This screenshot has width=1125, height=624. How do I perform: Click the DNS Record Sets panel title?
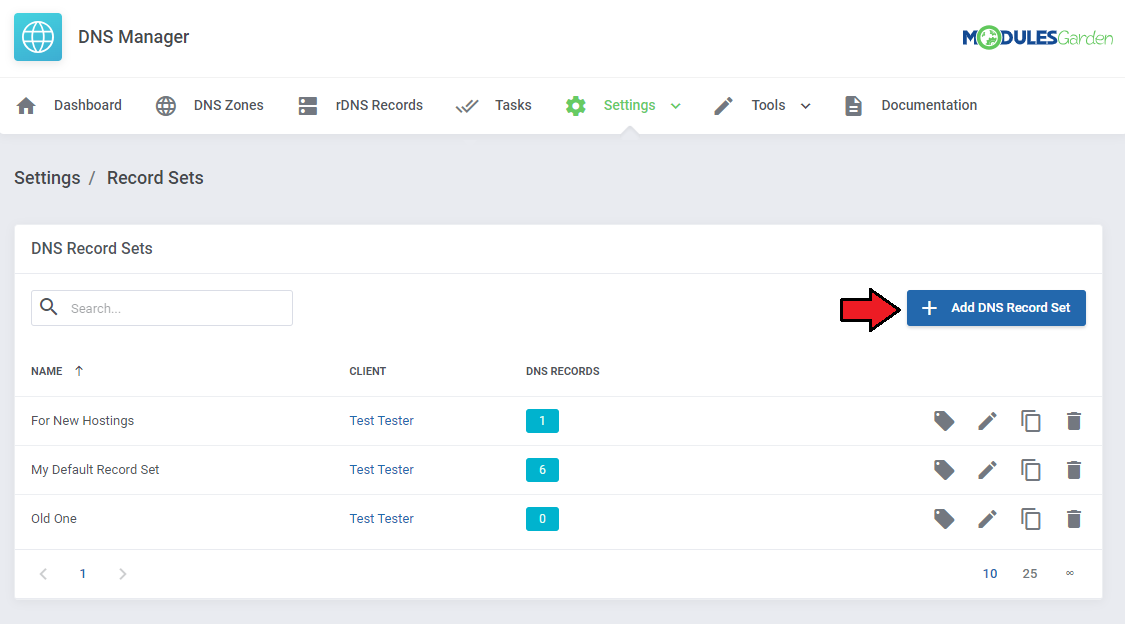(92, 249)
